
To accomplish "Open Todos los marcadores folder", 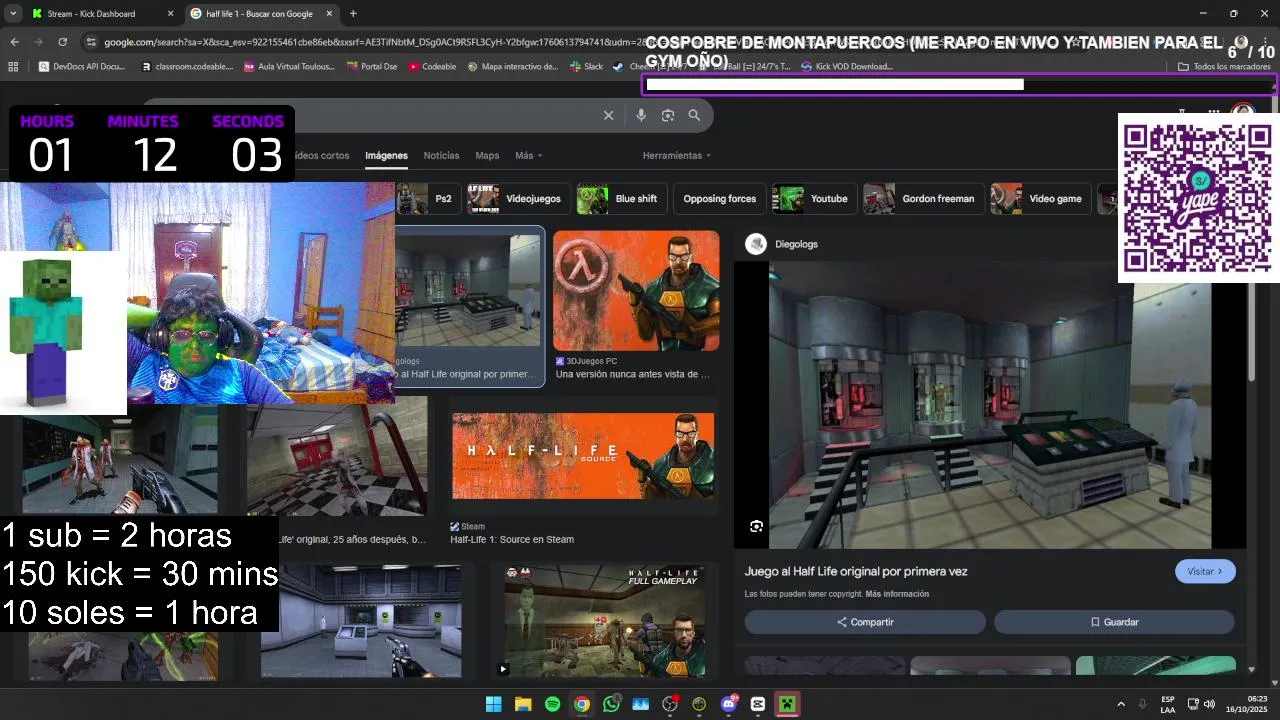I will click(1225, 66).
